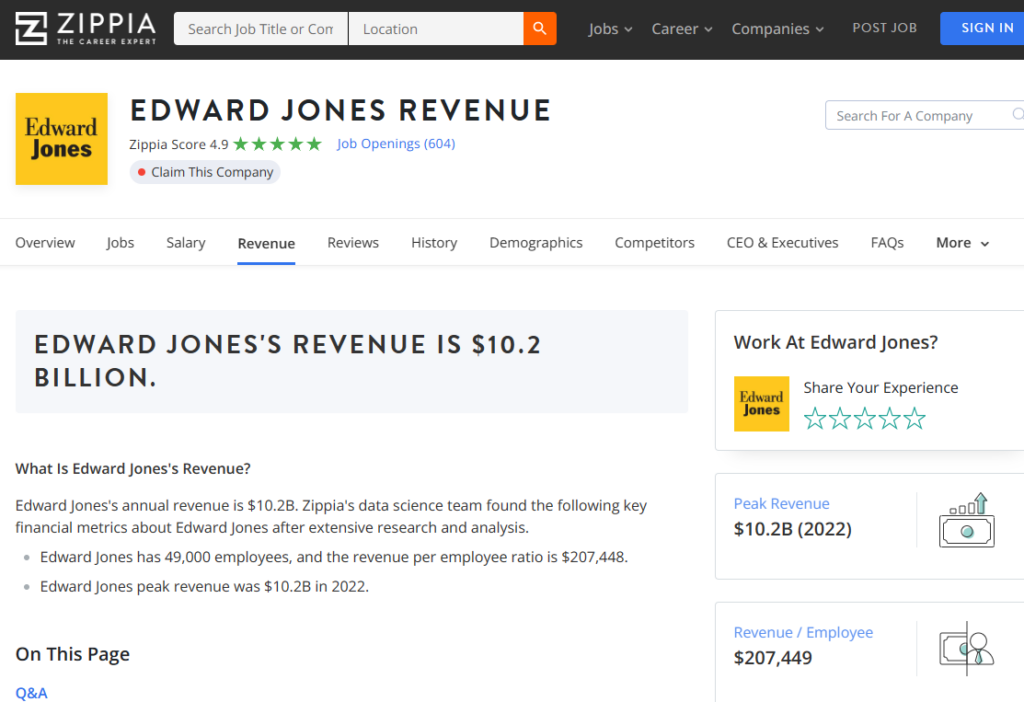The image size is (1024, 702).
Task: Switch to the Reviews tab
Action: click(x=353, y=243)
